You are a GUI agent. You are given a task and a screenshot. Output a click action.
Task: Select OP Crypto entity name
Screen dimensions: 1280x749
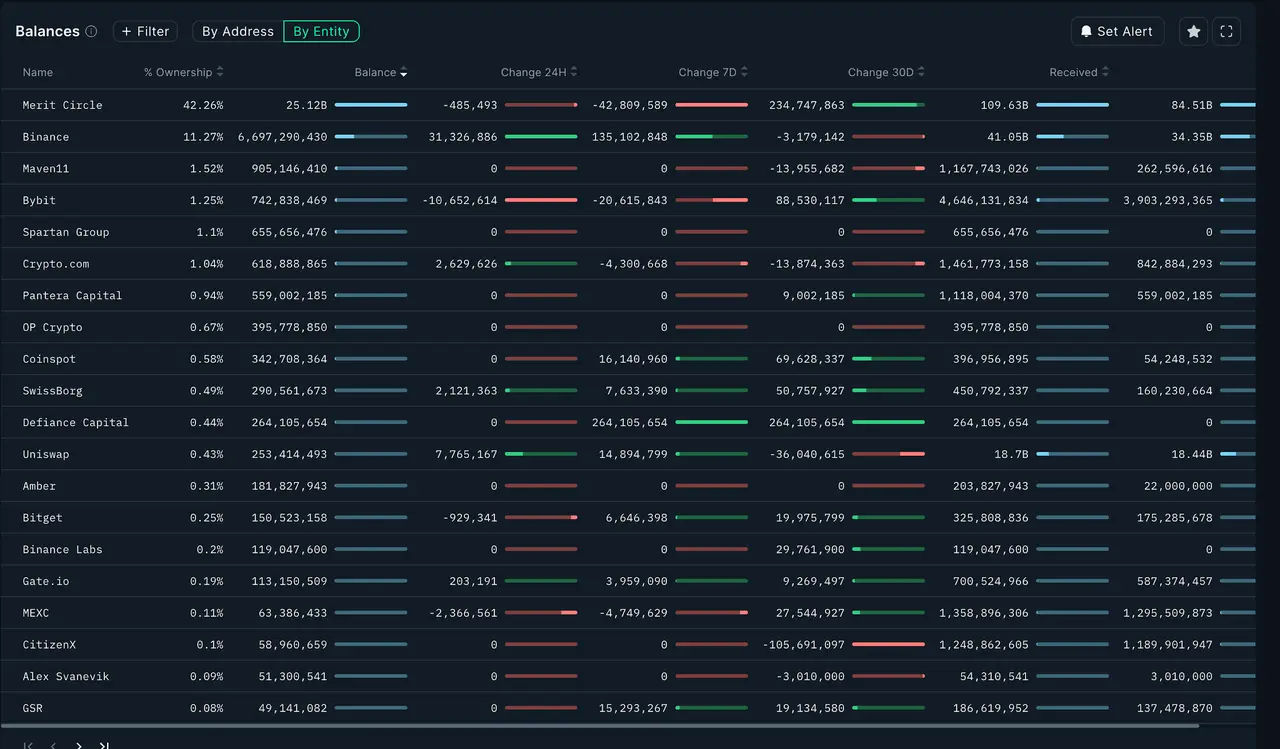pos(52,327)
